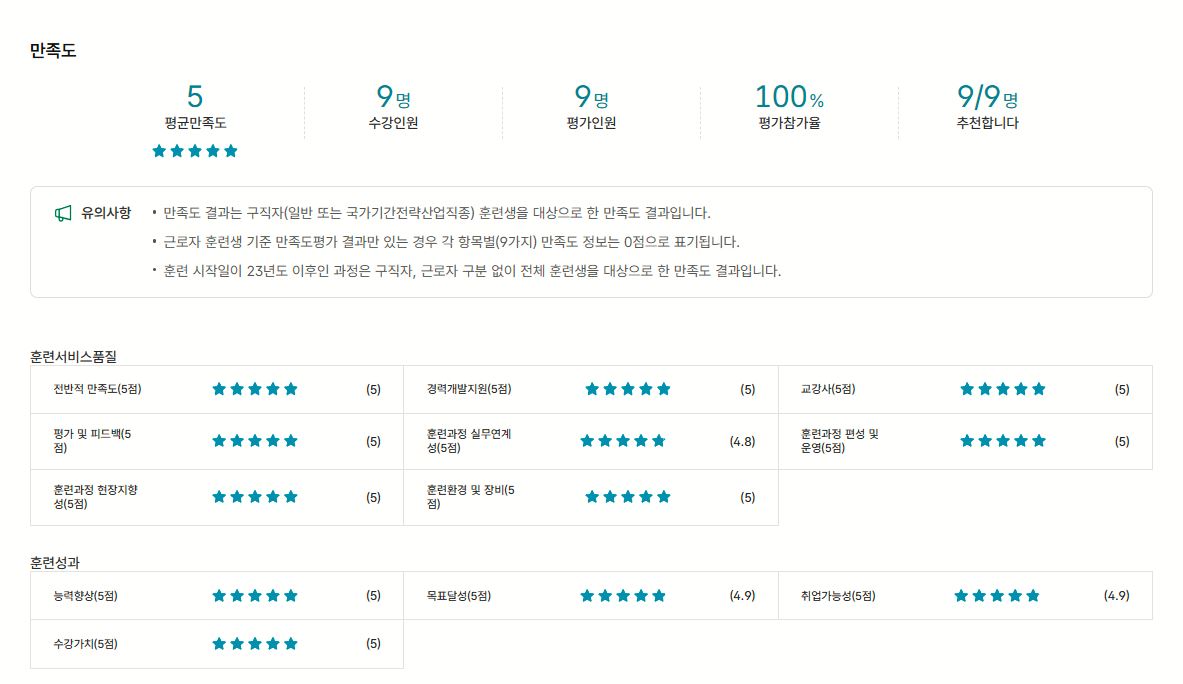Click the 훈련성과 section label

click(55, 562)
